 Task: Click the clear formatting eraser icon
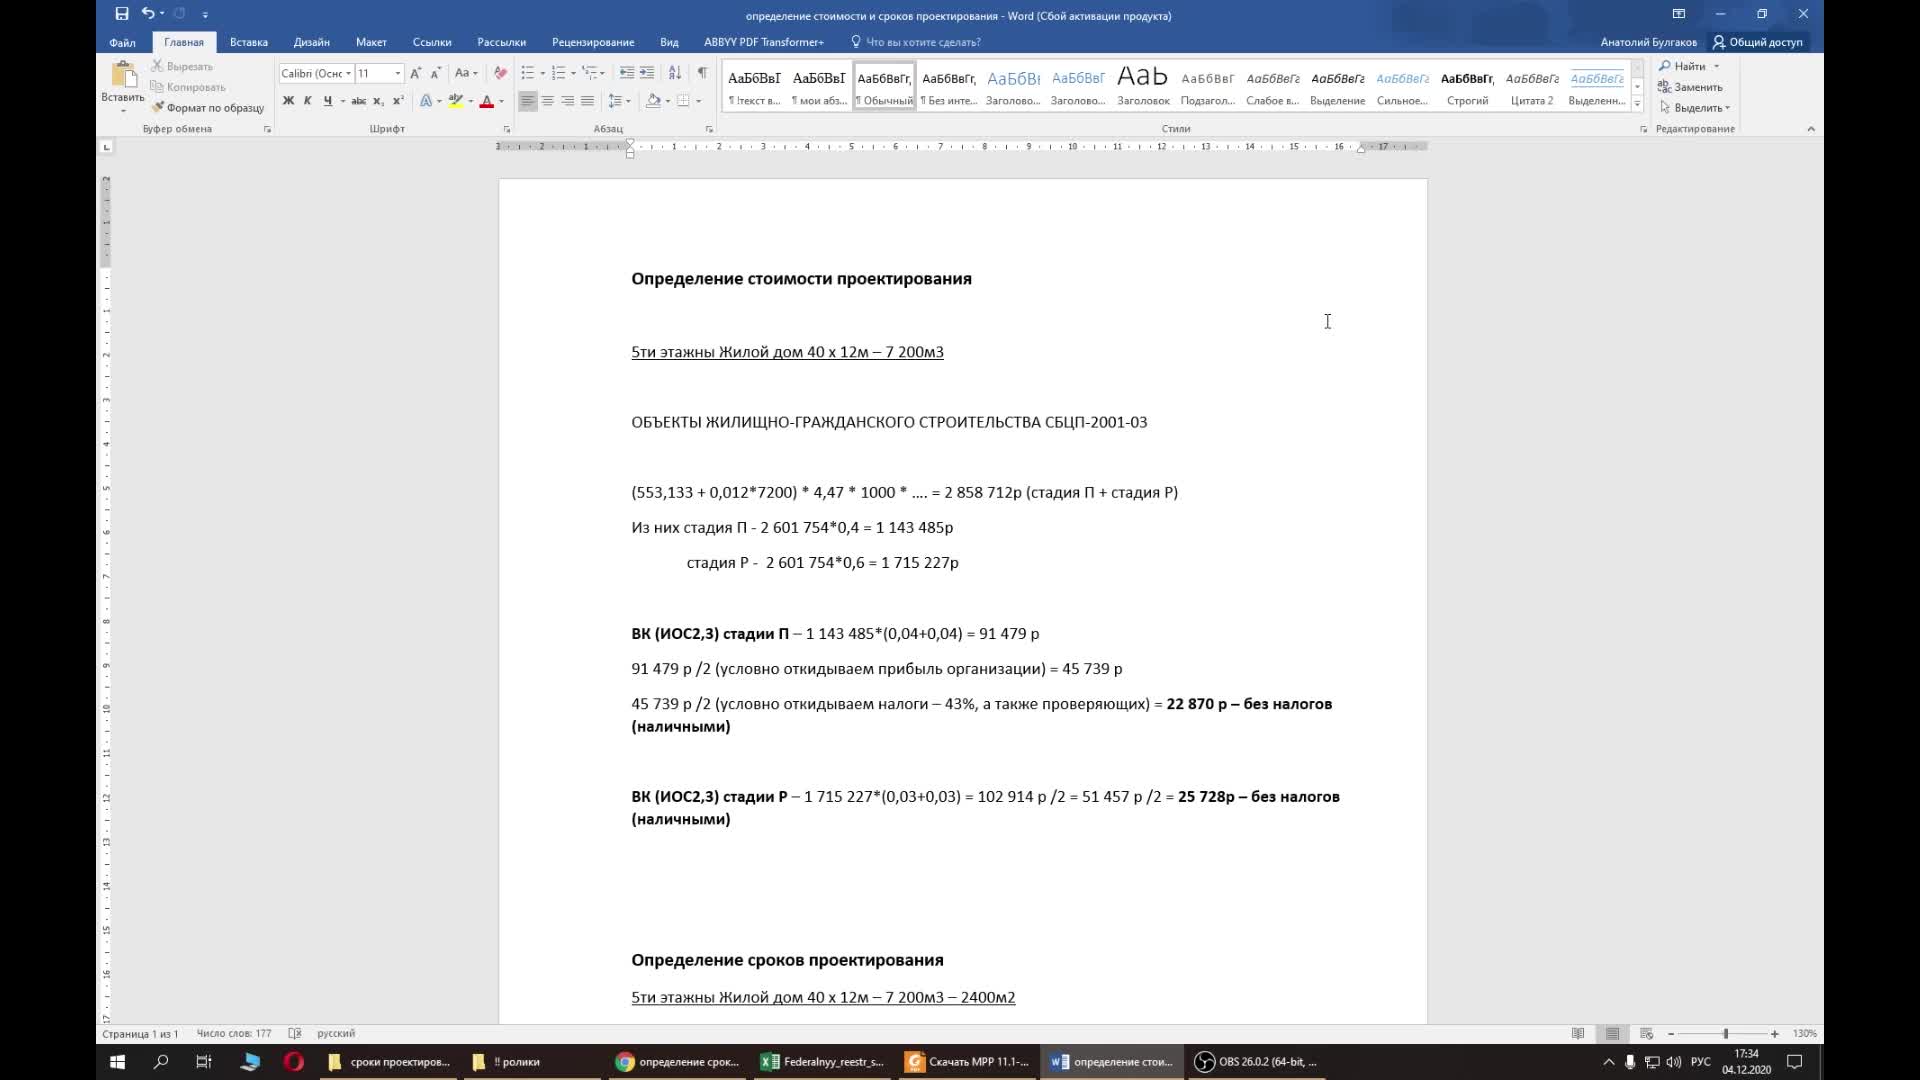[500, 73]
